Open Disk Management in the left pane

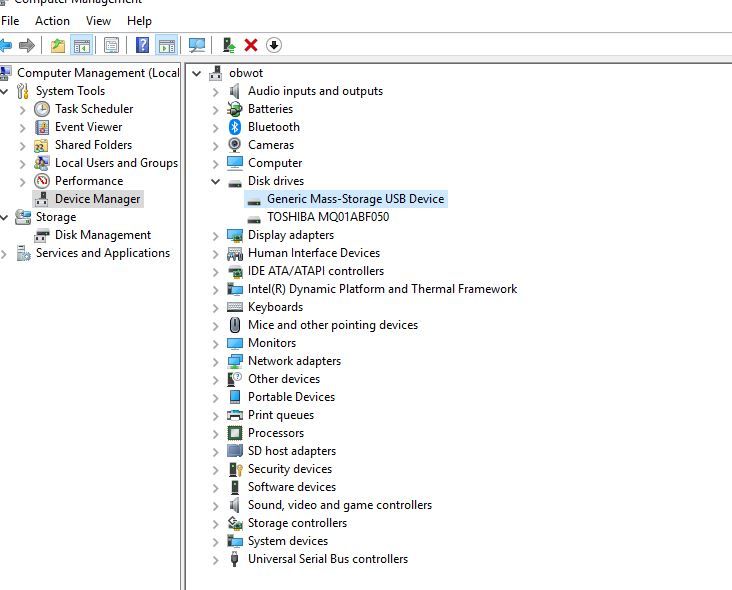click(102, 235)
